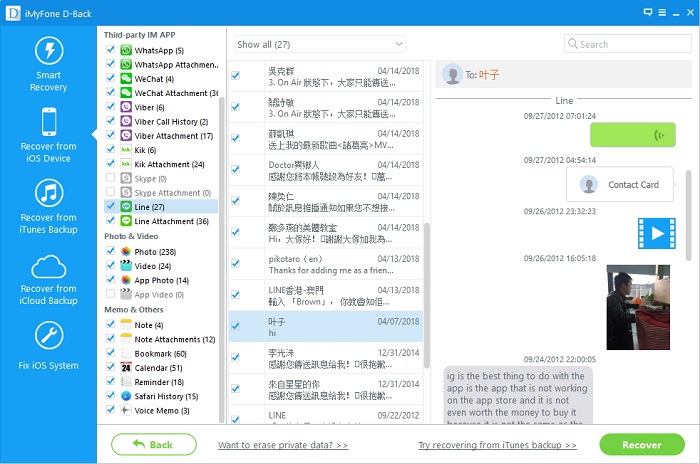700x464 pixels.
Task: Open the hamburger menu in title bar
Action: (662, 13)
